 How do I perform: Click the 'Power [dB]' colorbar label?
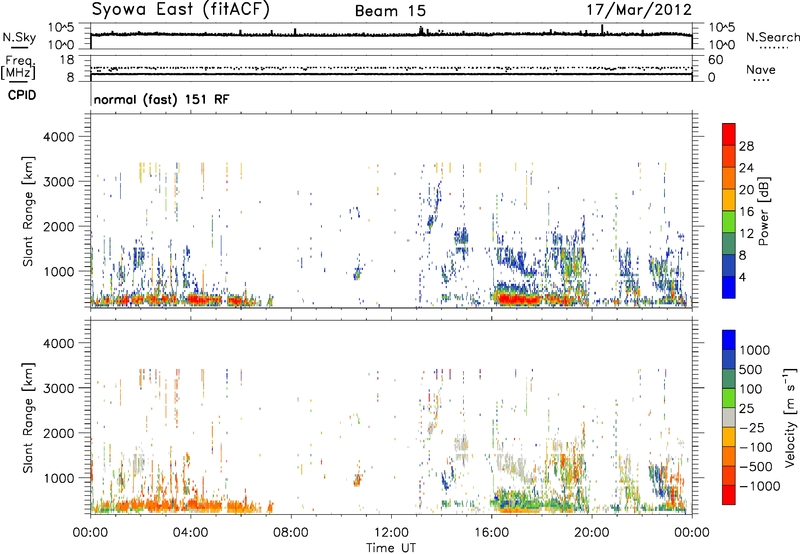(x=763, y=211)
